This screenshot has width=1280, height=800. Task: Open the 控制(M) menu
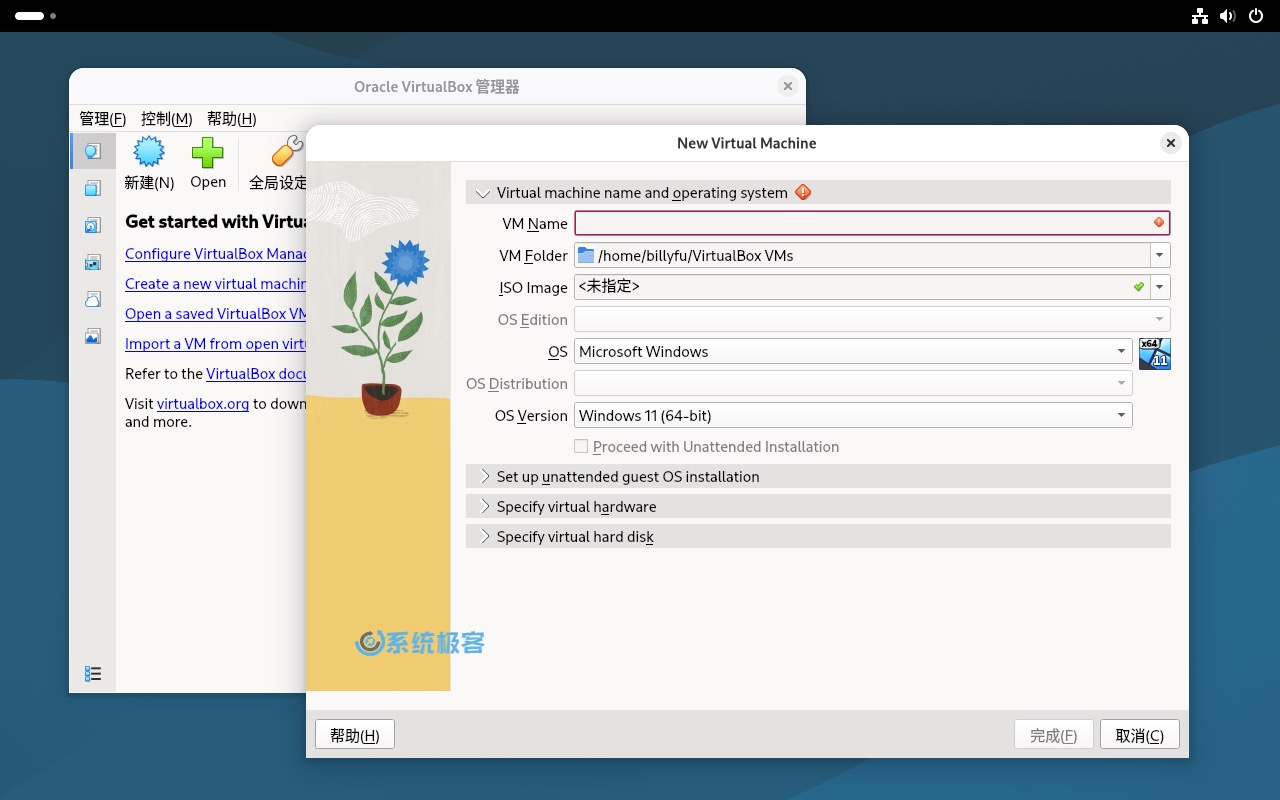pos(166,118)
